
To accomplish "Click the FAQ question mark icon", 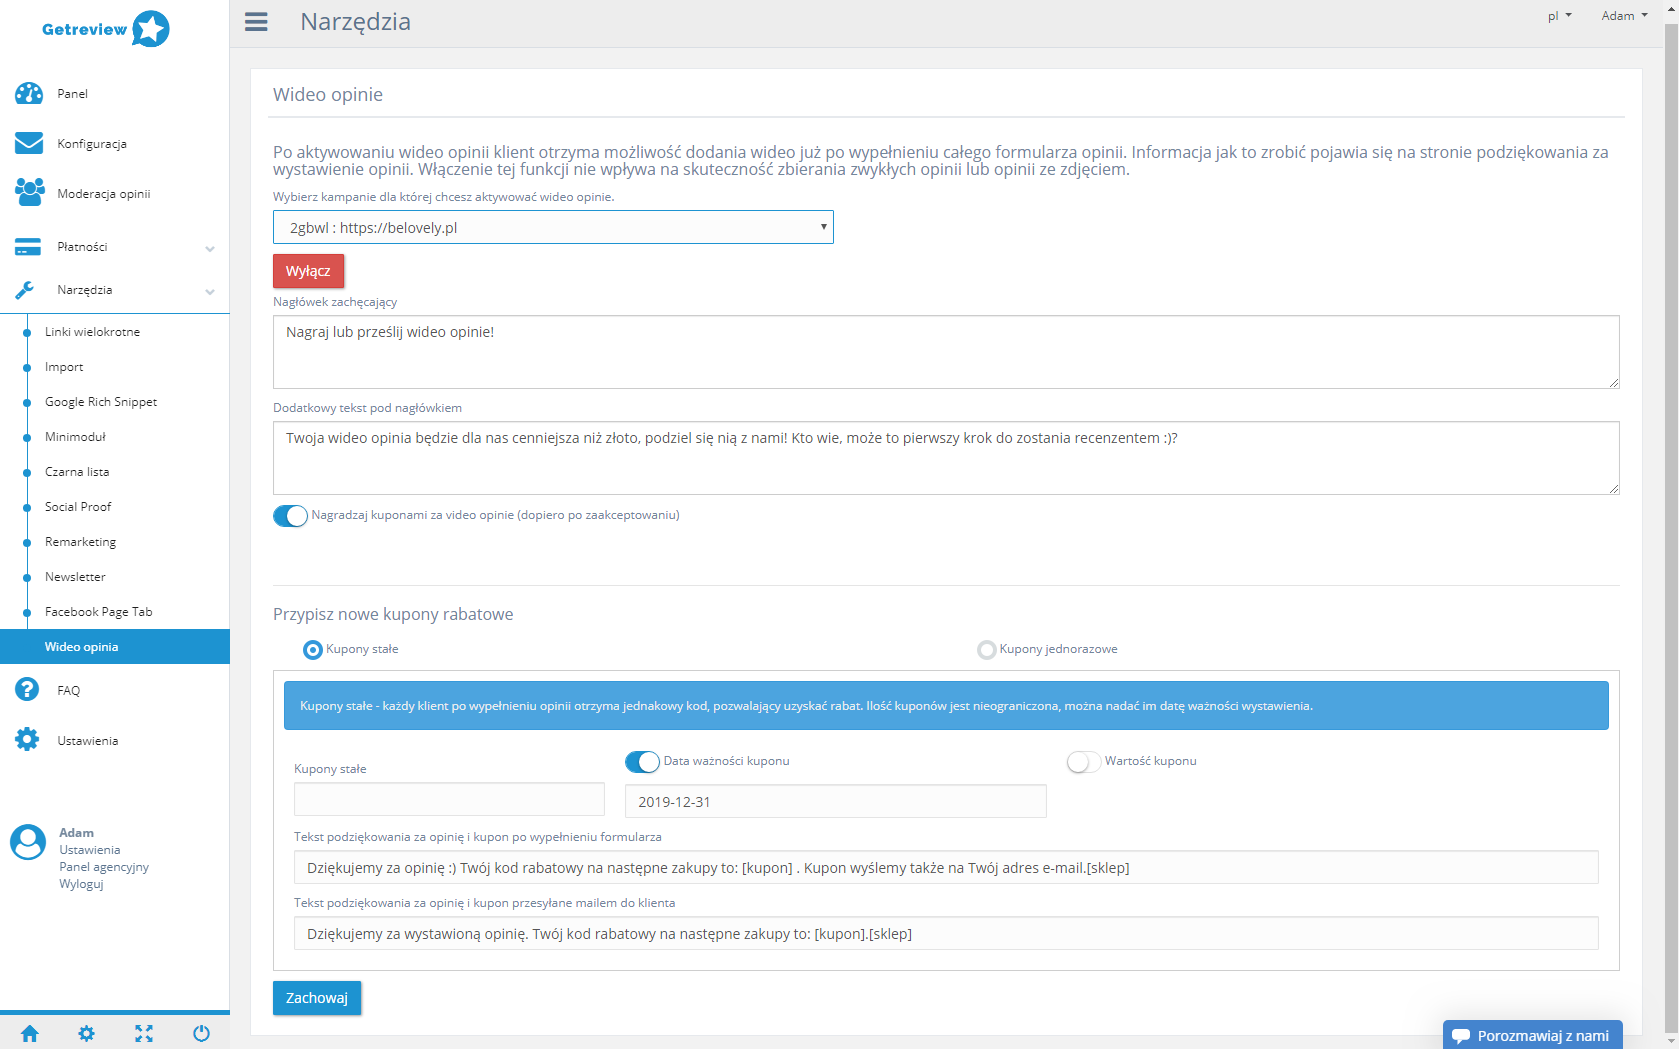I will point(27,690).
